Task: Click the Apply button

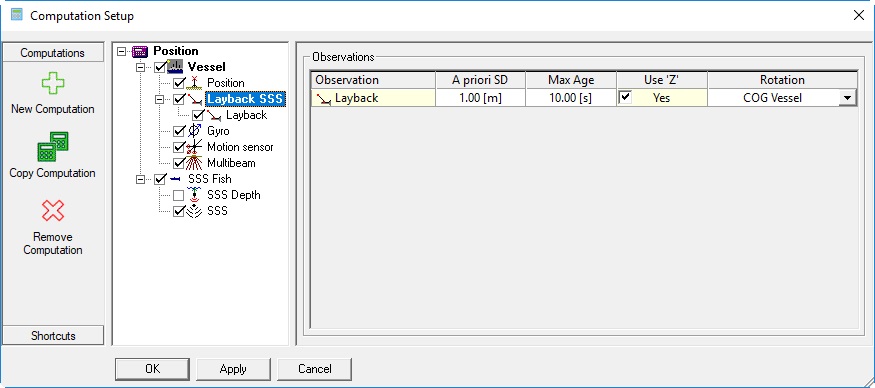Action: pyautogui.click(x=233, y=369)
